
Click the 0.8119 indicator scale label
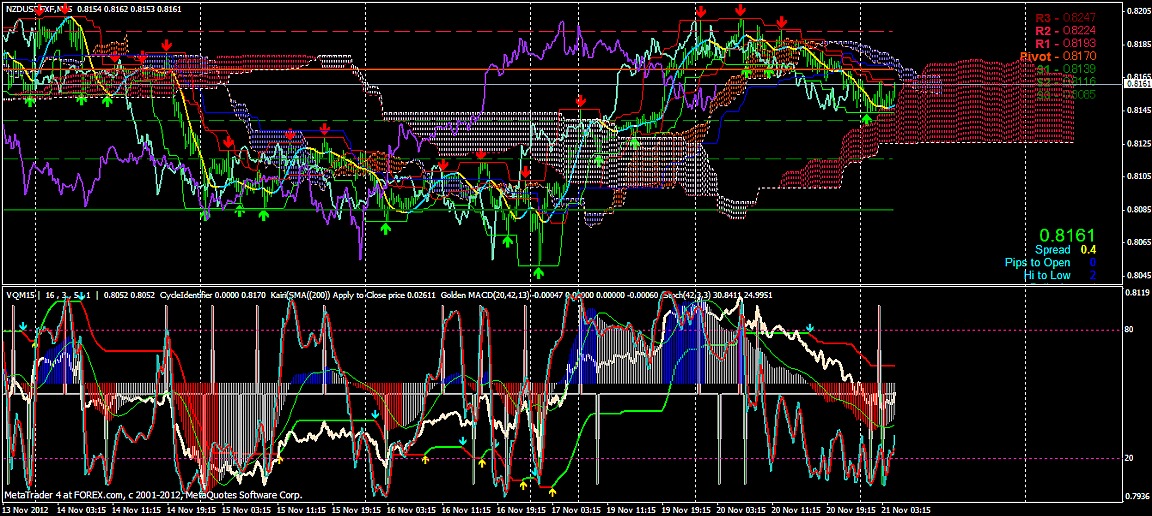pyautogui.click(x=1137, y=292)
